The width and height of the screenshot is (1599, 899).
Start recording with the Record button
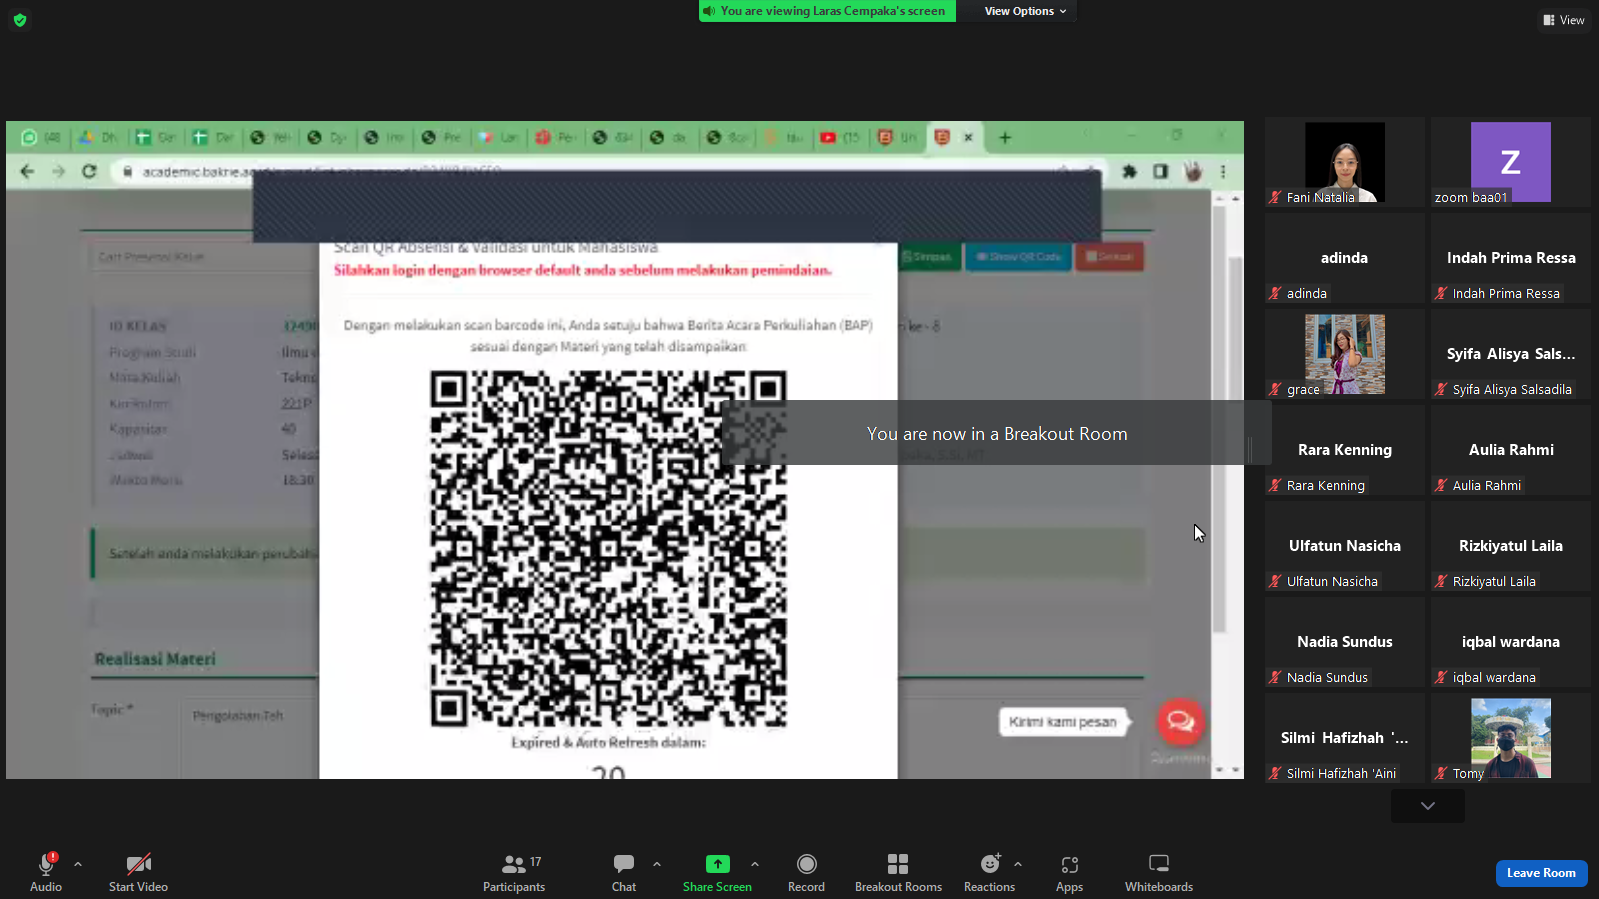pos(806,872)
